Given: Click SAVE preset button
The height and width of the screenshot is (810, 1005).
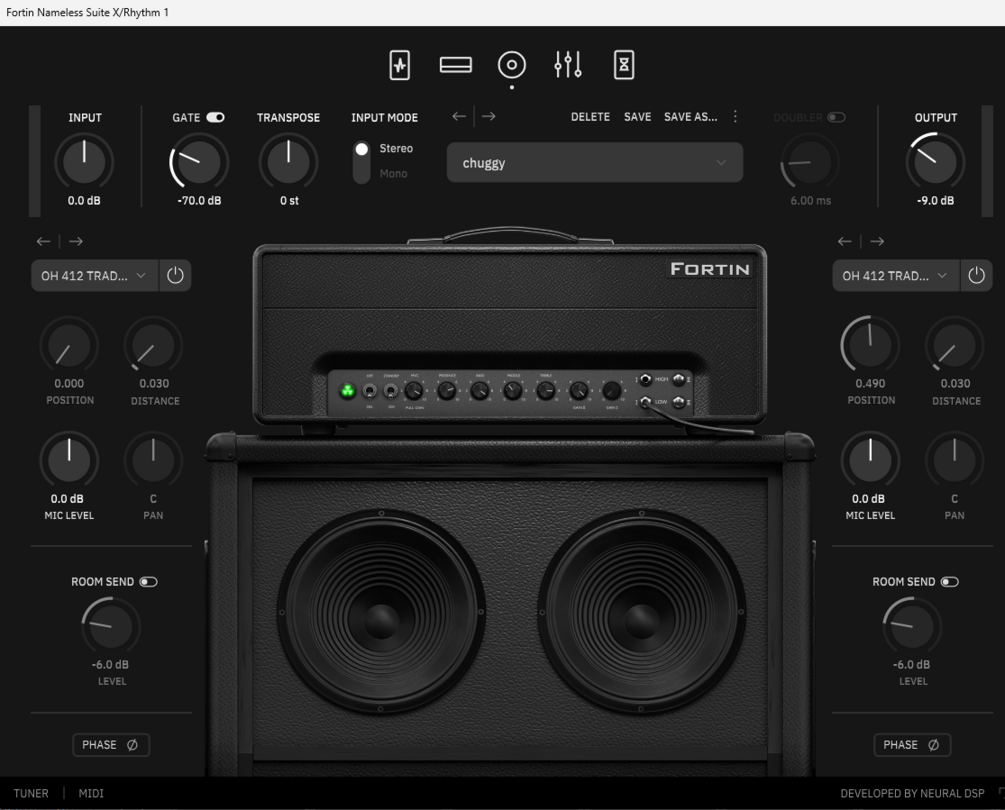Looking at the screenshot, I should (638, 117).
